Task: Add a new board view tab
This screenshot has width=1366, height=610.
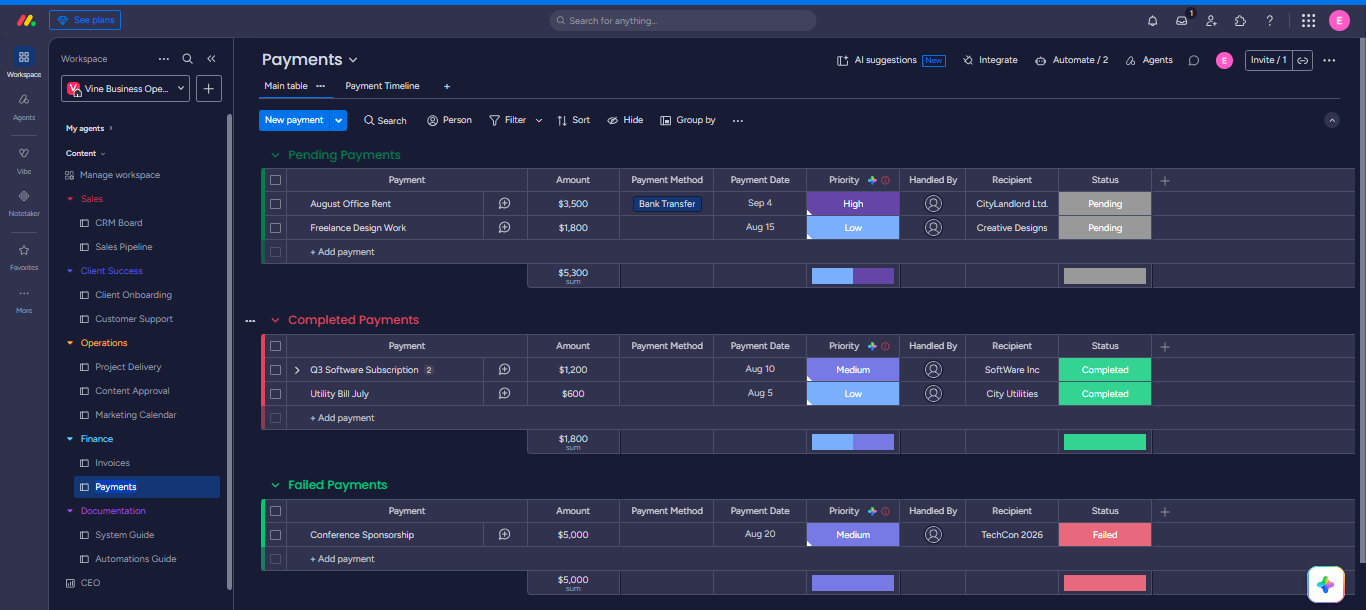Action: tap(447, 87)
